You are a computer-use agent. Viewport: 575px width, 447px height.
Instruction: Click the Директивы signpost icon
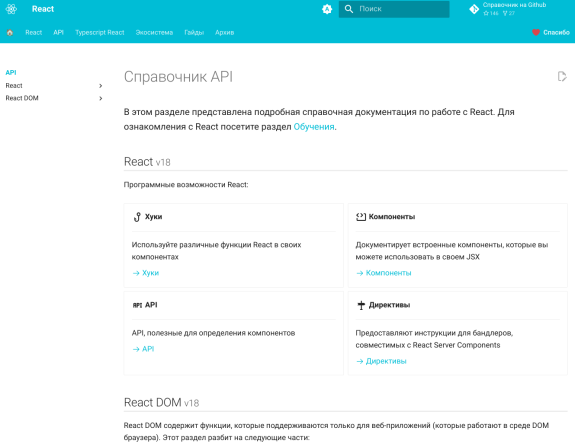361,305
